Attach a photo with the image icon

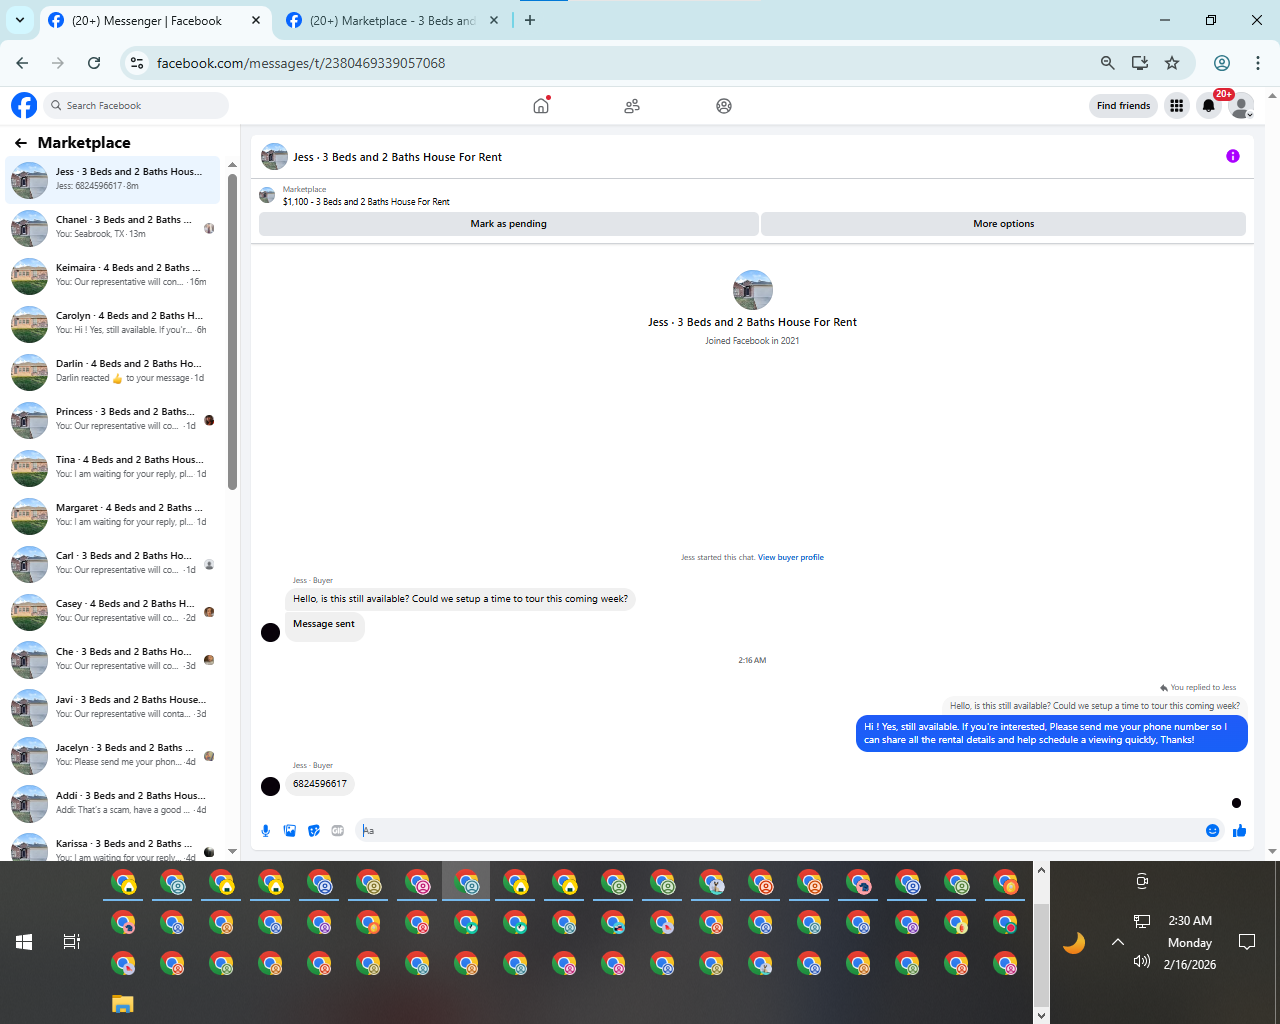tap(290, 831)
